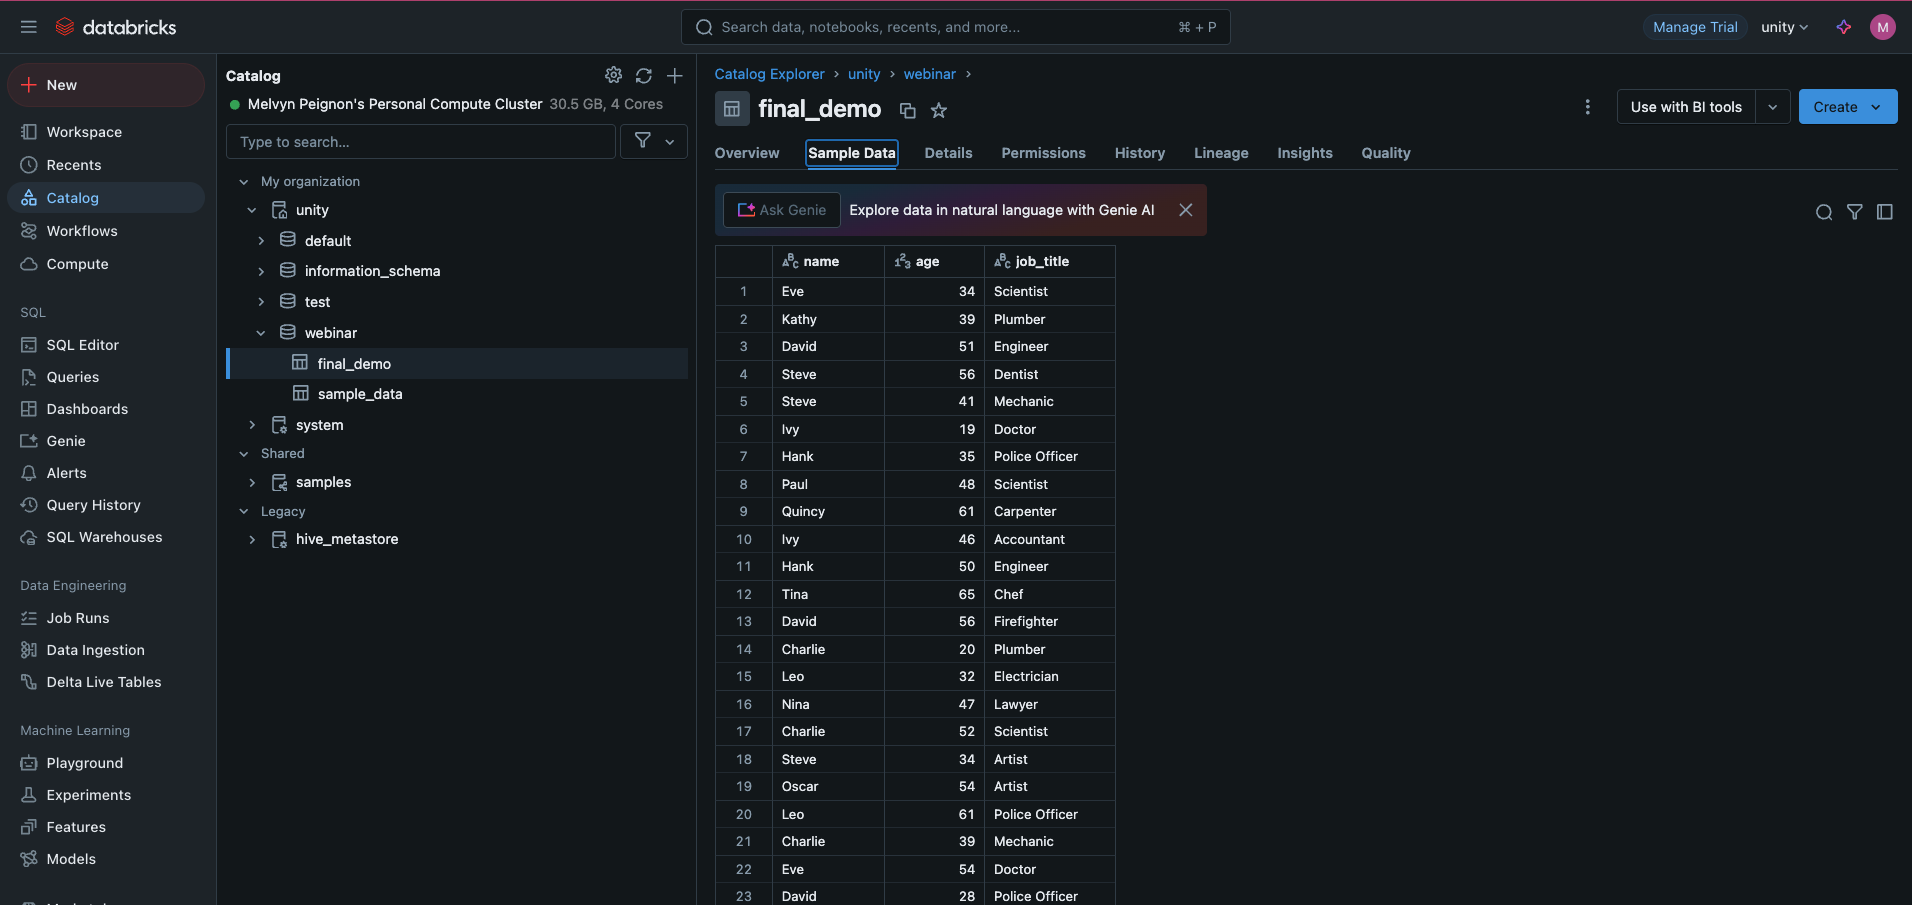Open the filter icon above the data table
Viewport: 1912px width, 905px height.
1854,212
